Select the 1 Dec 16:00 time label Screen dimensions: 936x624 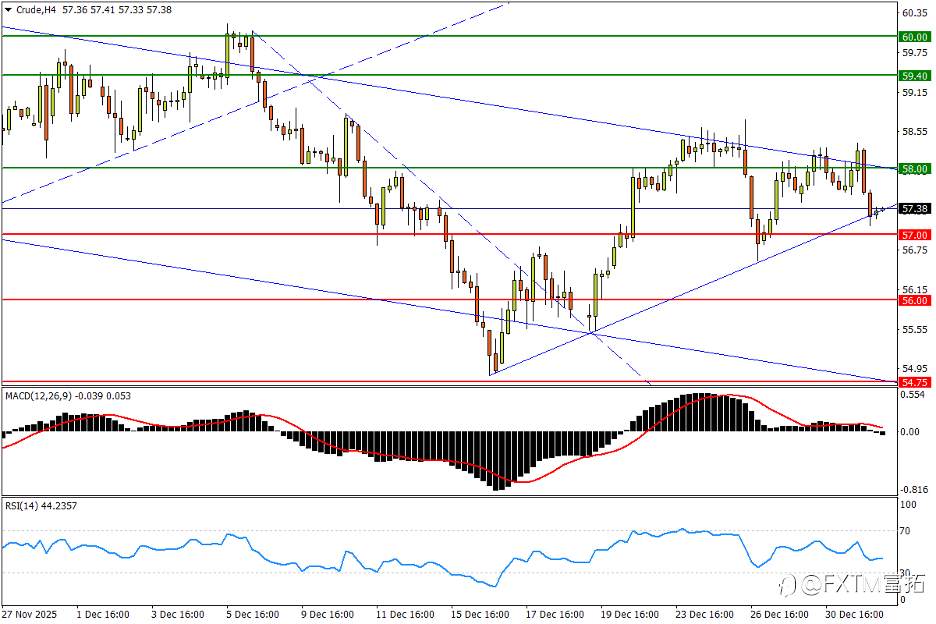pos(103,614)
